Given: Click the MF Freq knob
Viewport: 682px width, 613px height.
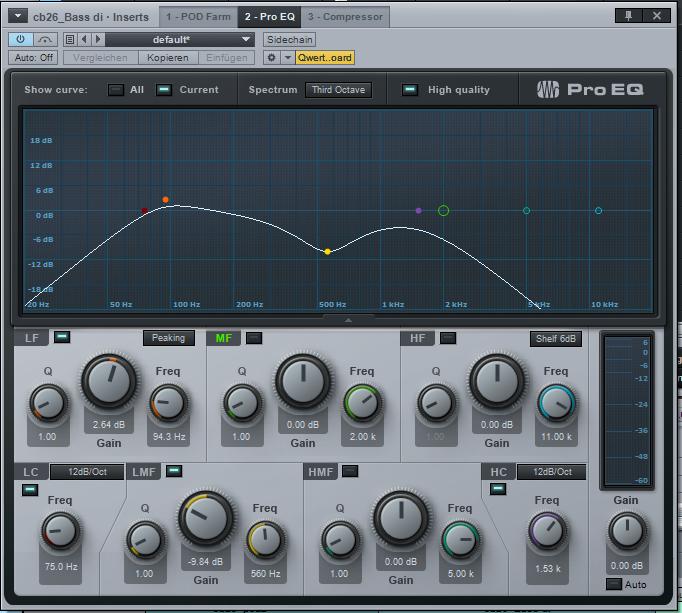Looking at the screenshot, I should tap(363, 403).
